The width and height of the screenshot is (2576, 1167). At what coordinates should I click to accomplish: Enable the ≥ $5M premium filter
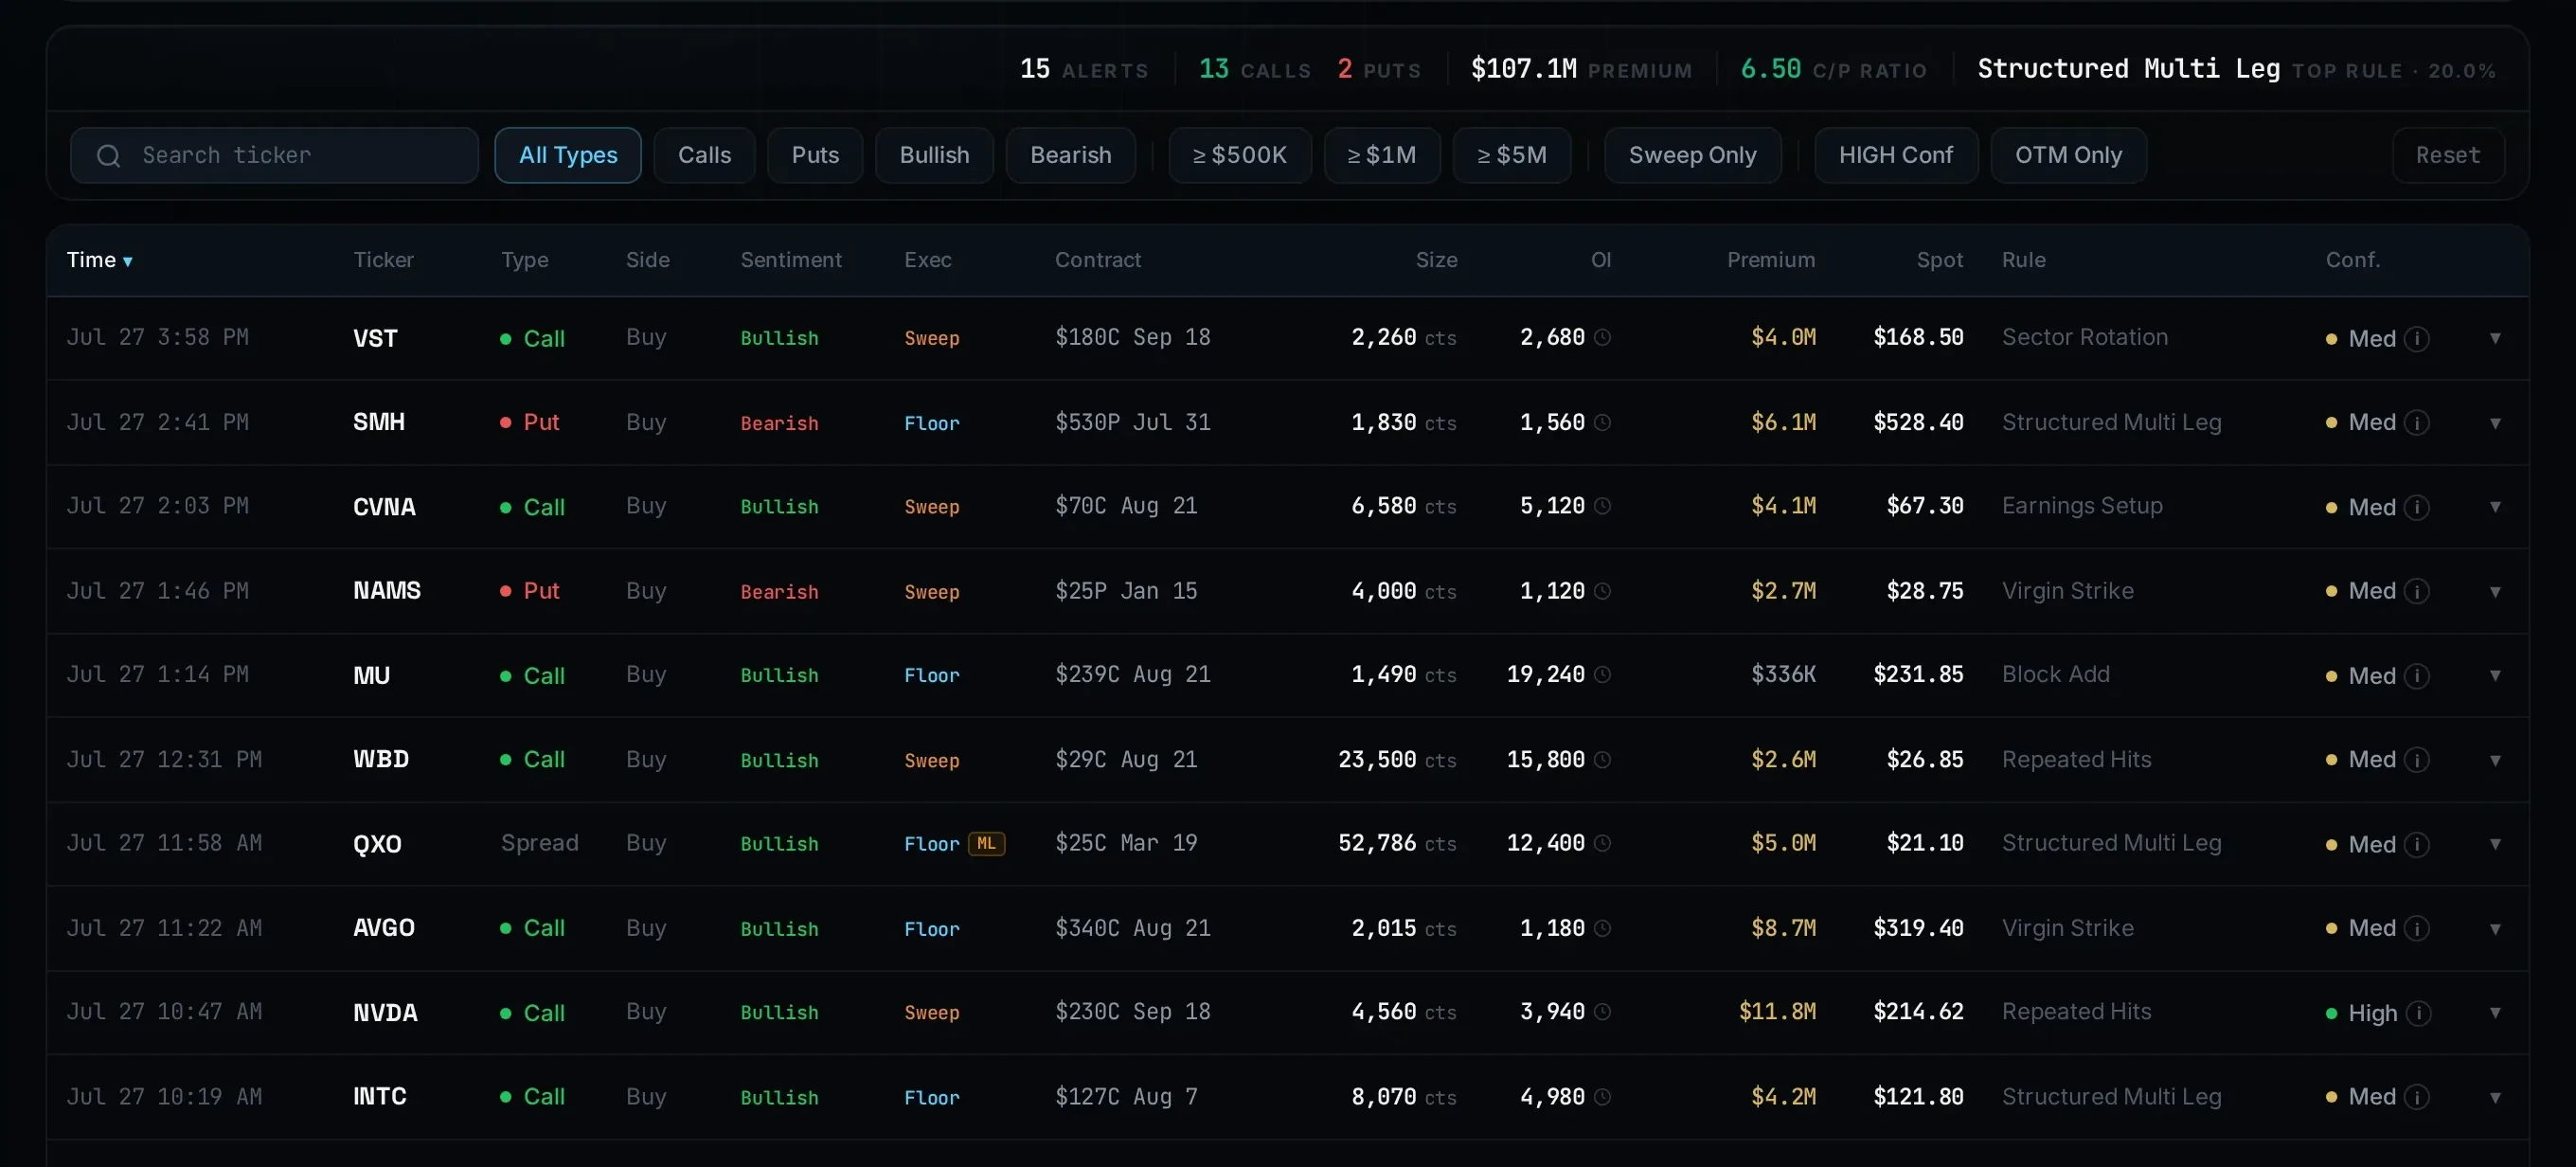[1511, 155]
